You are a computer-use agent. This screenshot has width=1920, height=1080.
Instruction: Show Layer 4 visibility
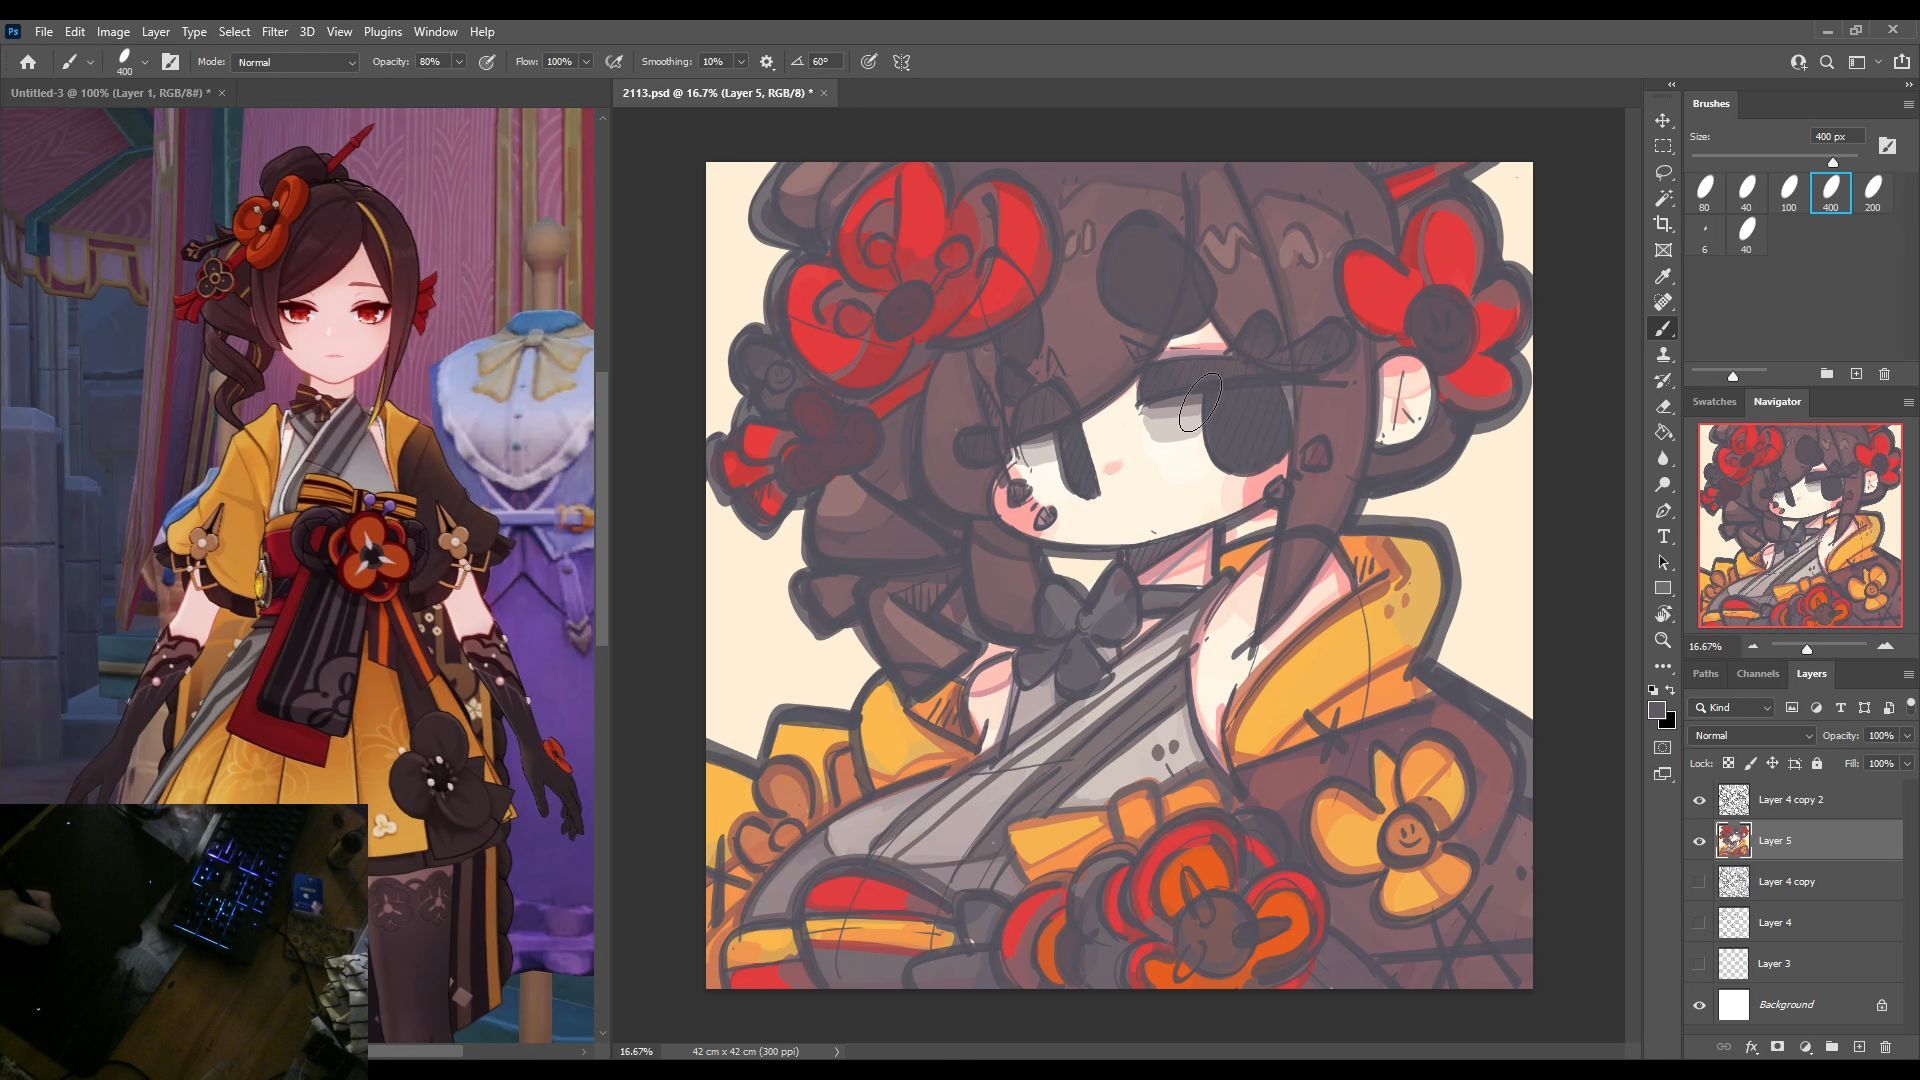tap(1699, 923)
